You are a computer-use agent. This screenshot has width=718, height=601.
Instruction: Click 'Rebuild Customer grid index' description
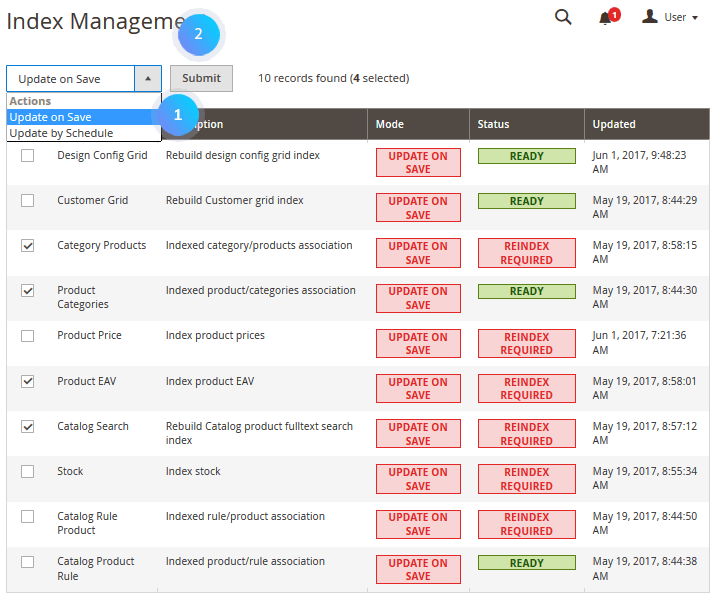(234, 201)
